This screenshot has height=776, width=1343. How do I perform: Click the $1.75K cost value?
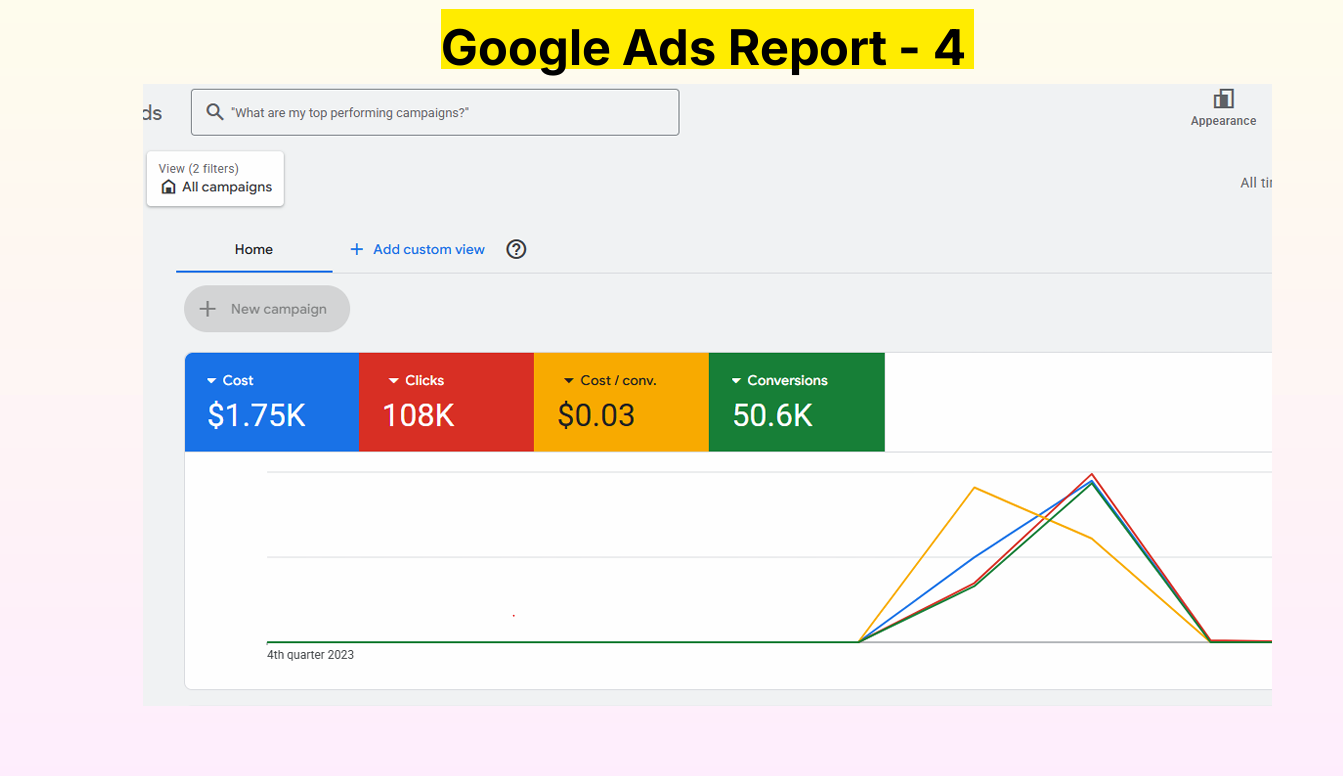point(256,415)
